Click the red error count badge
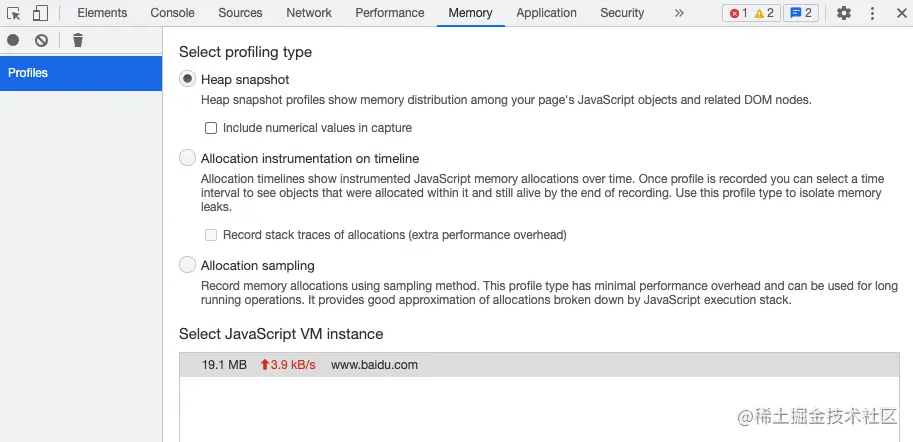This screenshot has width=913, height=442. (738, 13)
